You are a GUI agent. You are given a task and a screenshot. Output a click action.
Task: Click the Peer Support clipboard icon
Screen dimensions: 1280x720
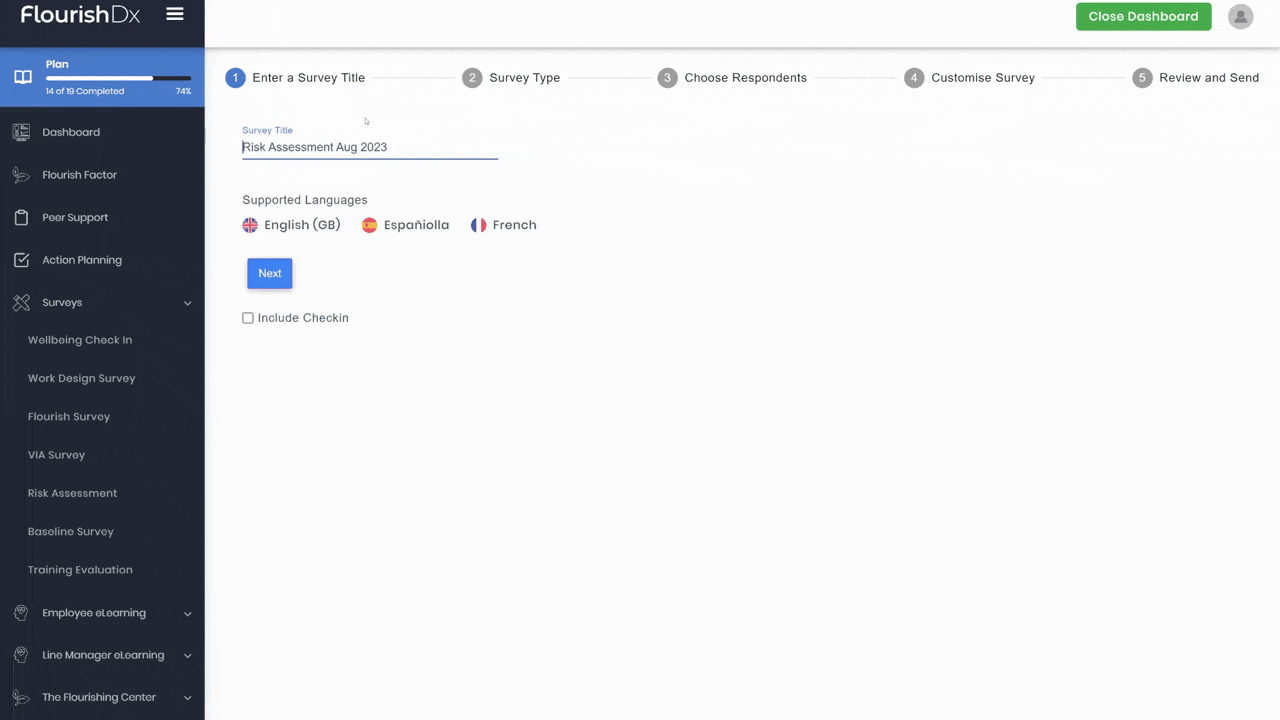[x=21, y=217]
